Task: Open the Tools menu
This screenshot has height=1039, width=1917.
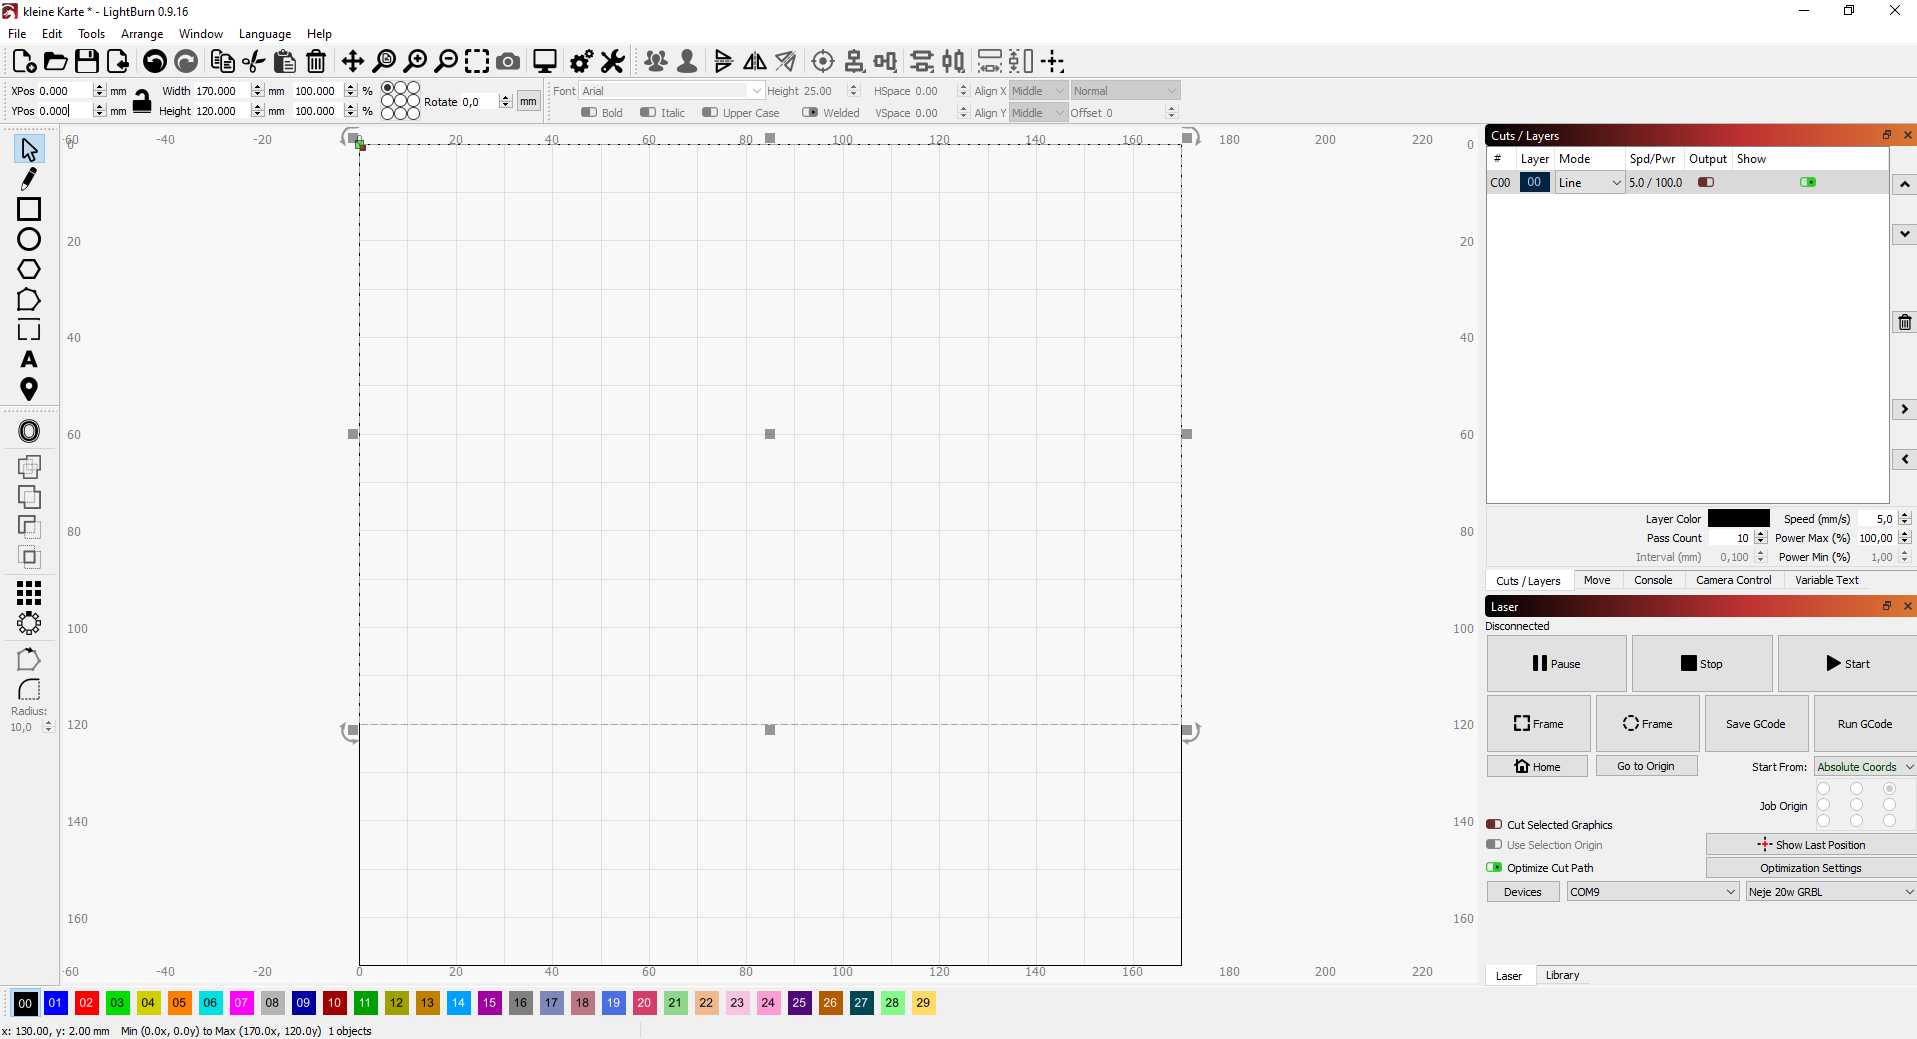Action: [x=91, y=34]
